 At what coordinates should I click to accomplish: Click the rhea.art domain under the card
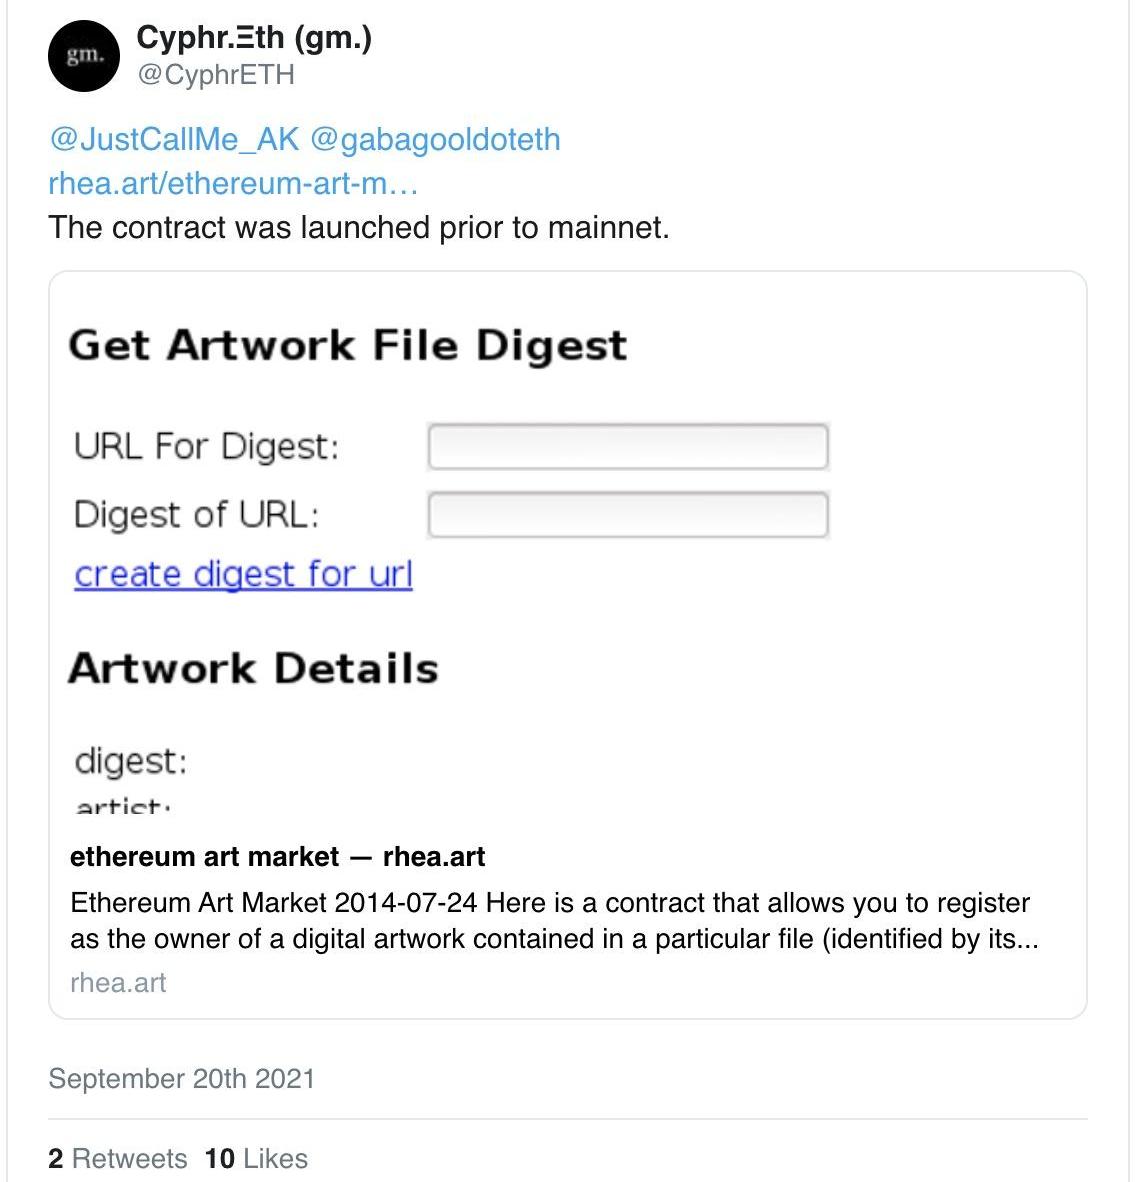tap(118, 982)
